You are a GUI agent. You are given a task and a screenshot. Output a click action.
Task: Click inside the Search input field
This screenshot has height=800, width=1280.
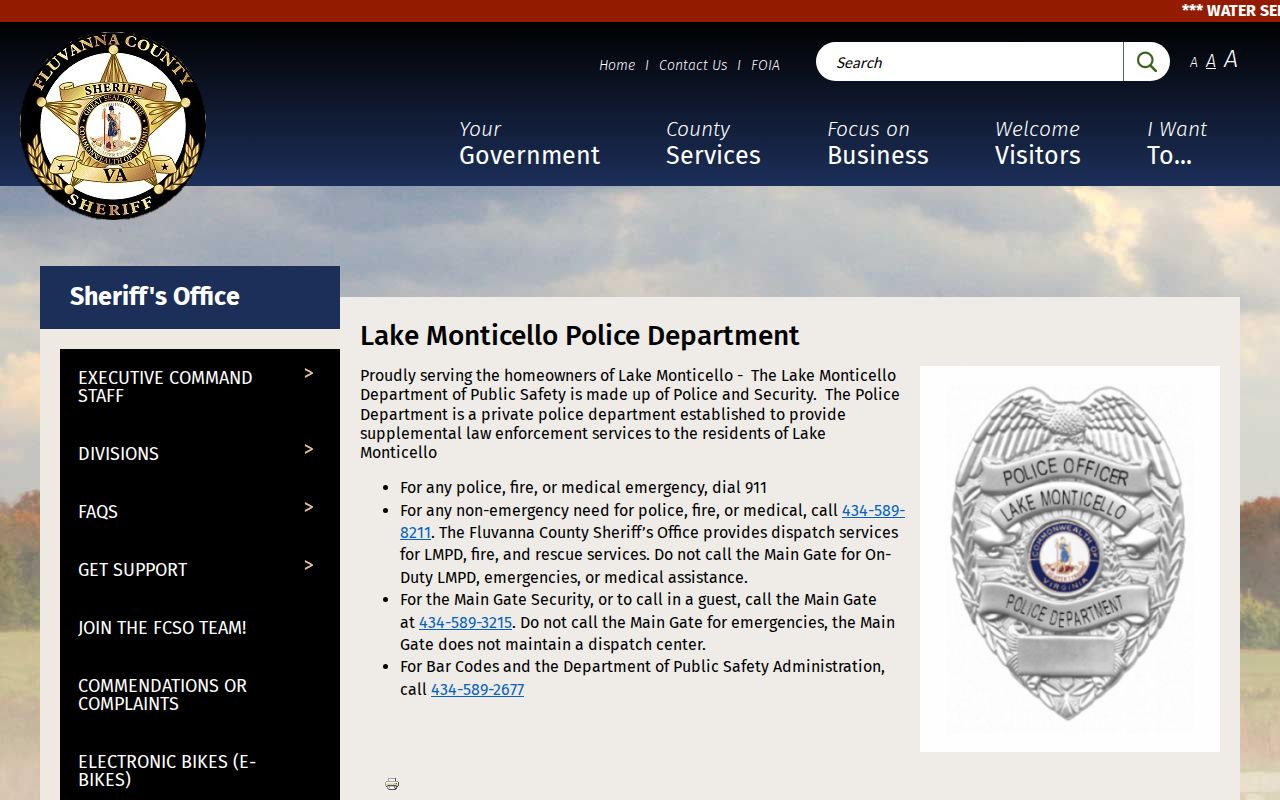pyautogui.click(x=969, y=62)
